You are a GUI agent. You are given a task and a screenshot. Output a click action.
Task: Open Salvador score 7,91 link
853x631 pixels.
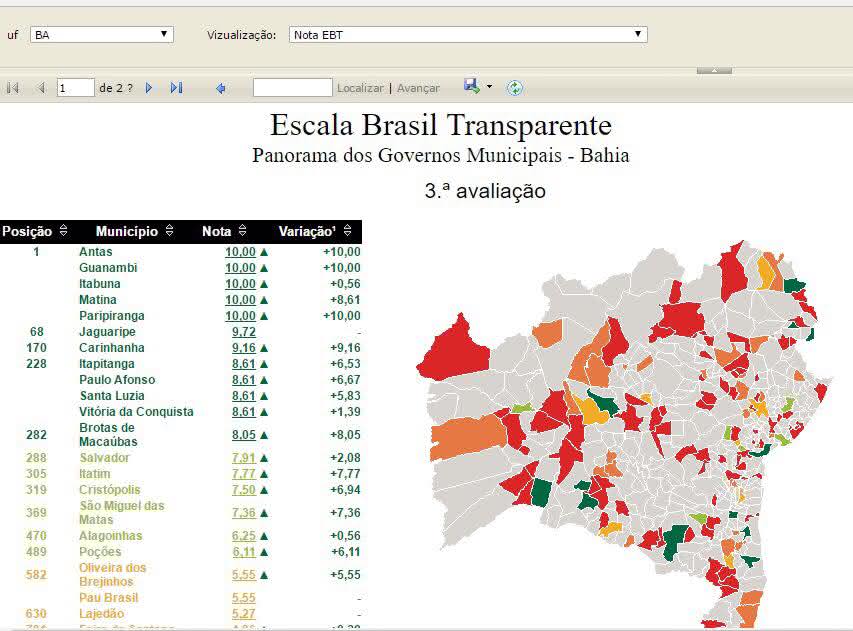point(244,458)
